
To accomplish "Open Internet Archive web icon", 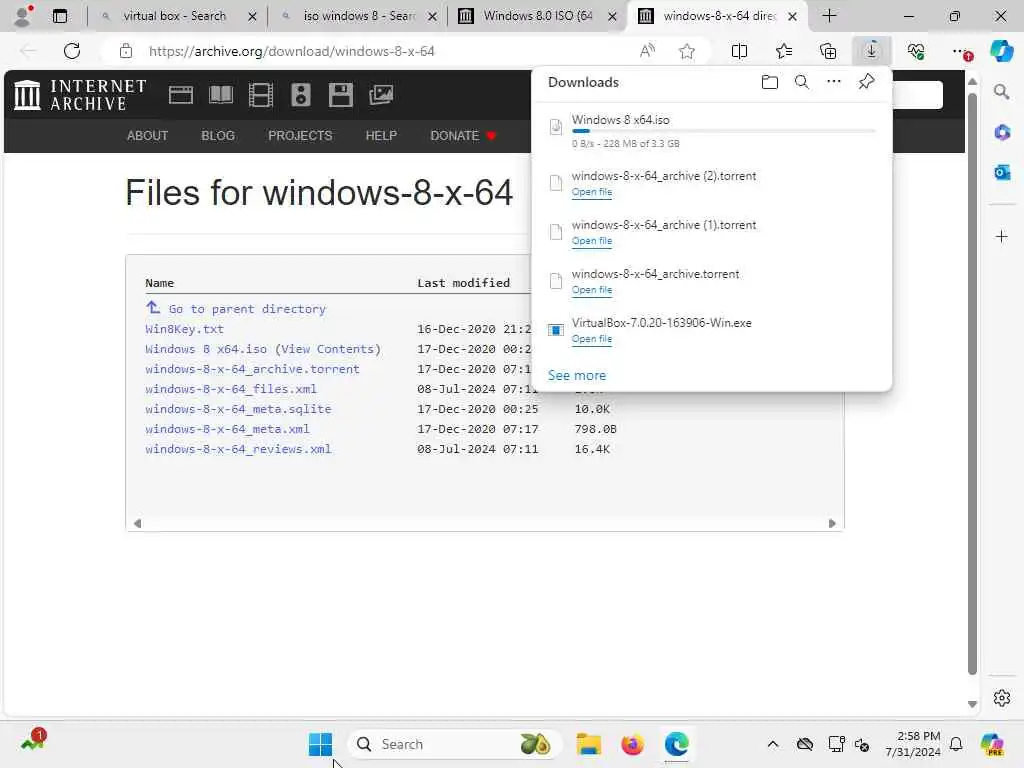I will (x=180, y=95).
